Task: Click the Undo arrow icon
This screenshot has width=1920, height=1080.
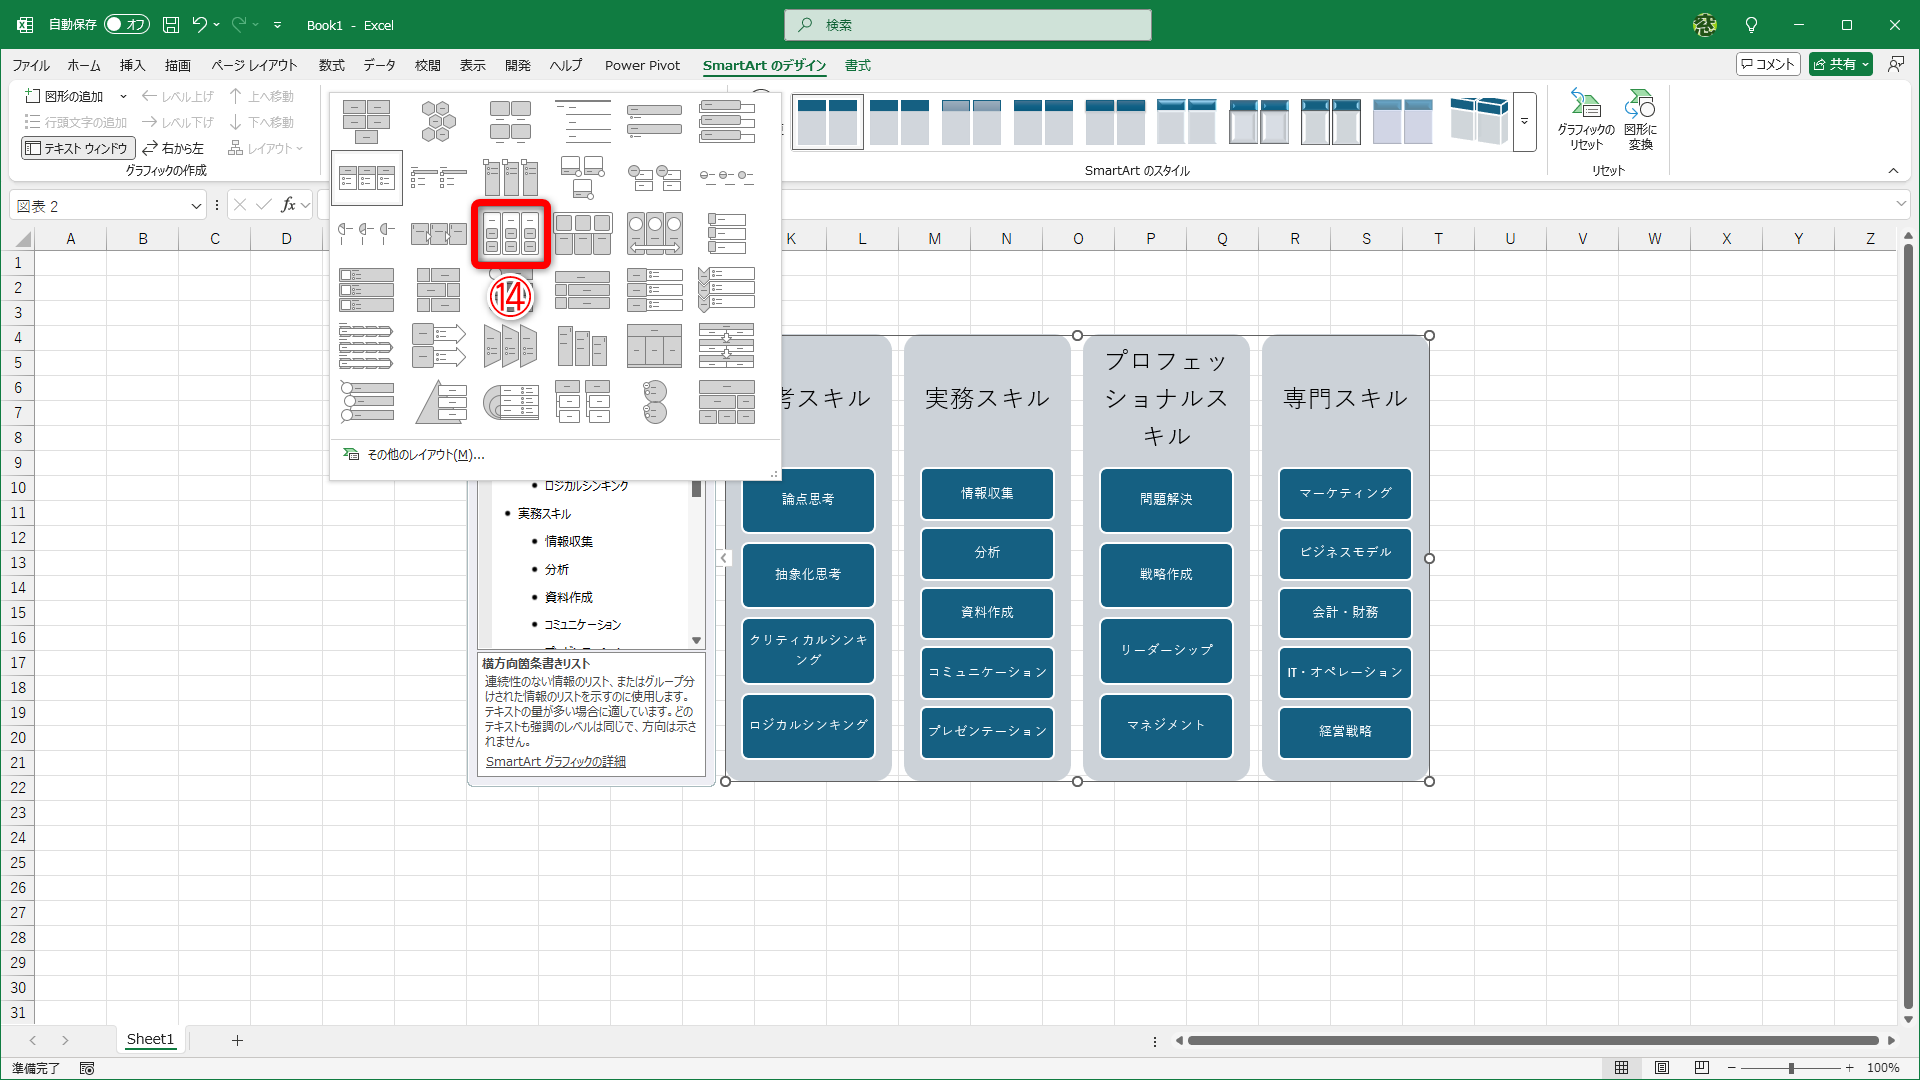Action: coord(199,25)
